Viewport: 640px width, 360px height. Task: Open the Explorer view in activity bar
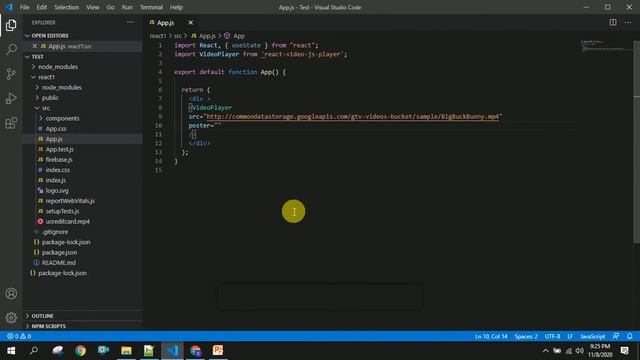click(11, 25)
